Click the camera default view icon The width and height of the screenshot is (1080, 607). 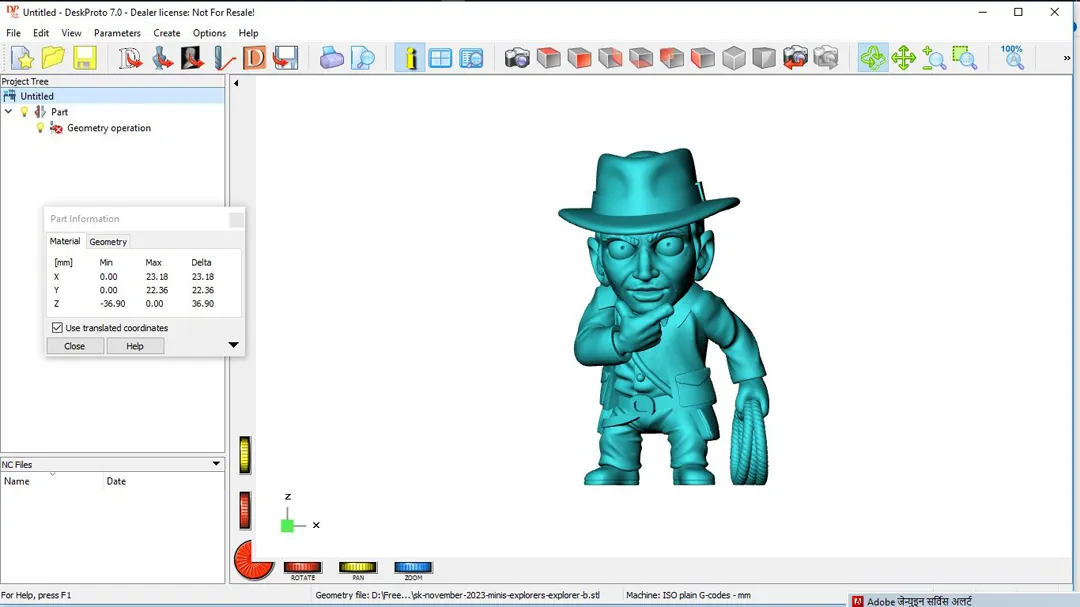[x=517, y=58]
